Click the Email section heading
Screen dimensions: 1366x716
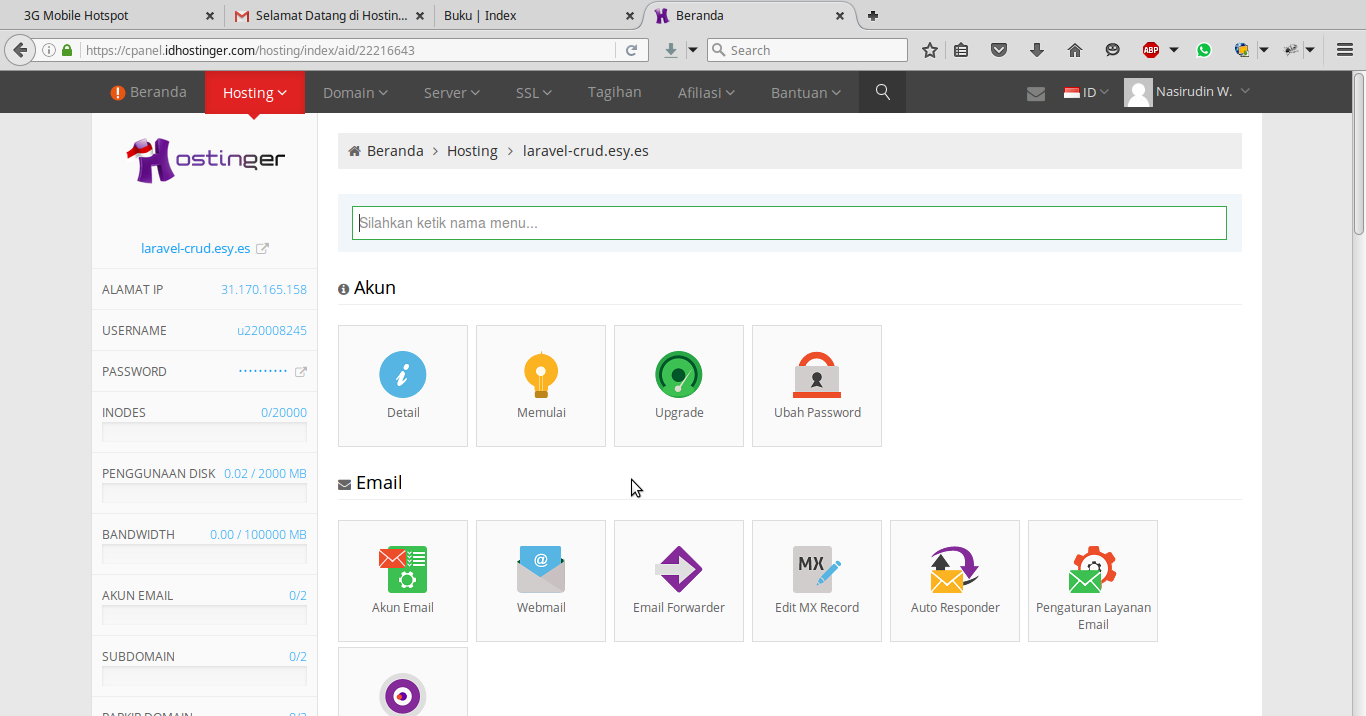(x=379, y=483)
